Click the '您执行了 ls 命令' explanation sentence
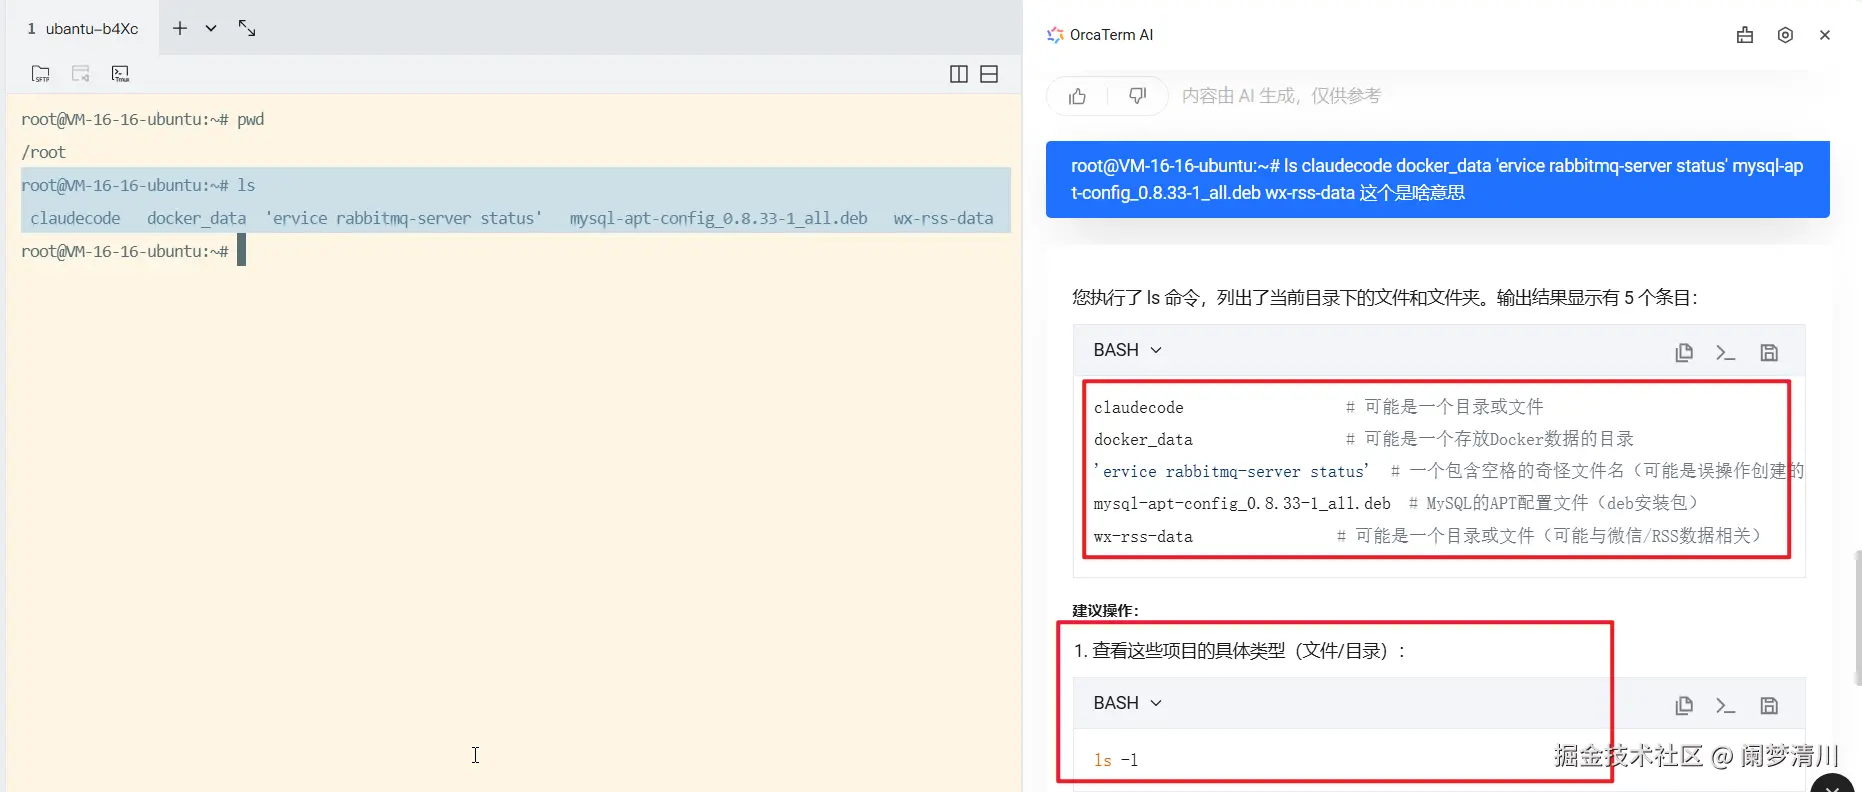This screenshot has height=792, width=1862. pos(1385,297)
